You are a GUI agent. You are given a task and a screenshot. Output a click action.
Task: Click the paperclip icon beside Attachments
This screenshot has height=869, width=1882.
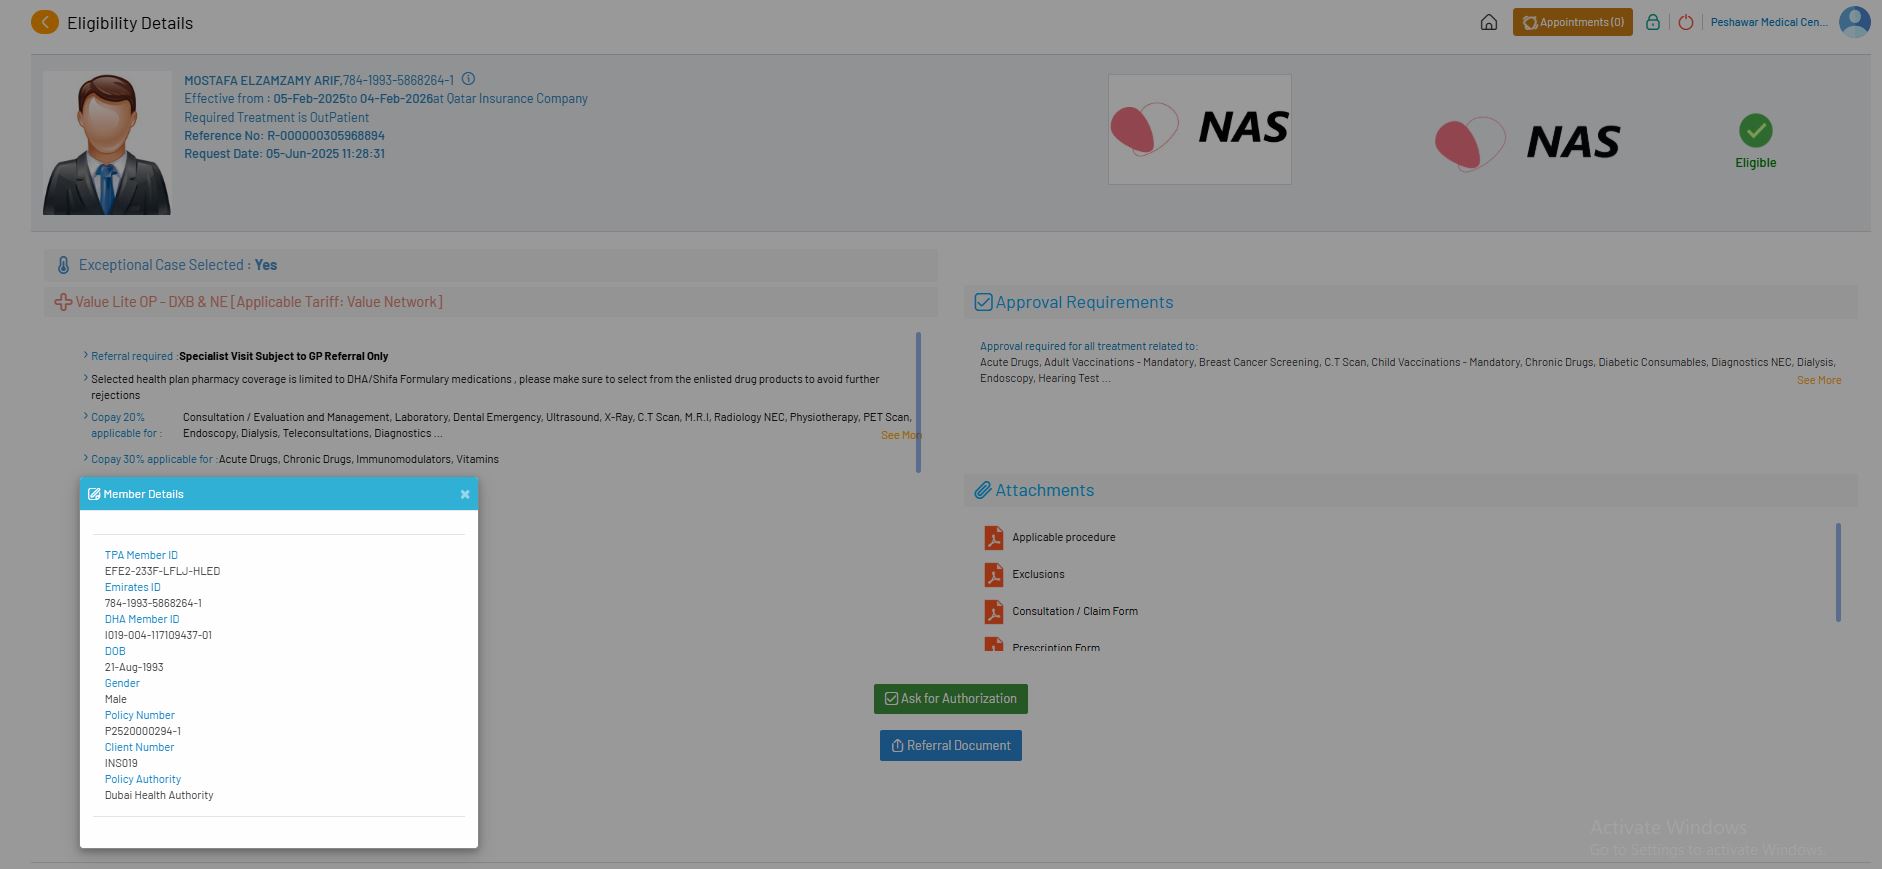coord(983,490)
